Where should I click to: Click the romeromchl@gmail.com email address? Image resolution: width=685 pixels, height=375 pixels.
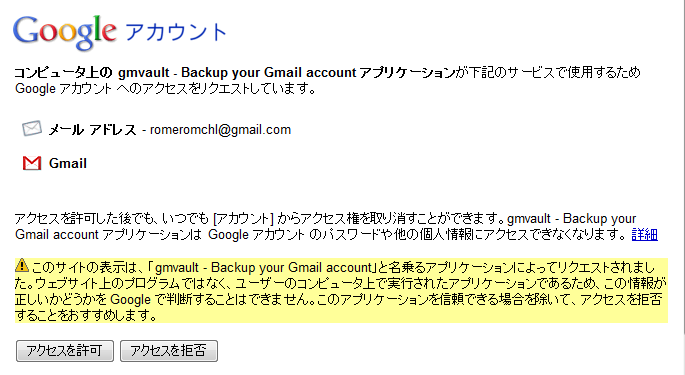[220, 130]
